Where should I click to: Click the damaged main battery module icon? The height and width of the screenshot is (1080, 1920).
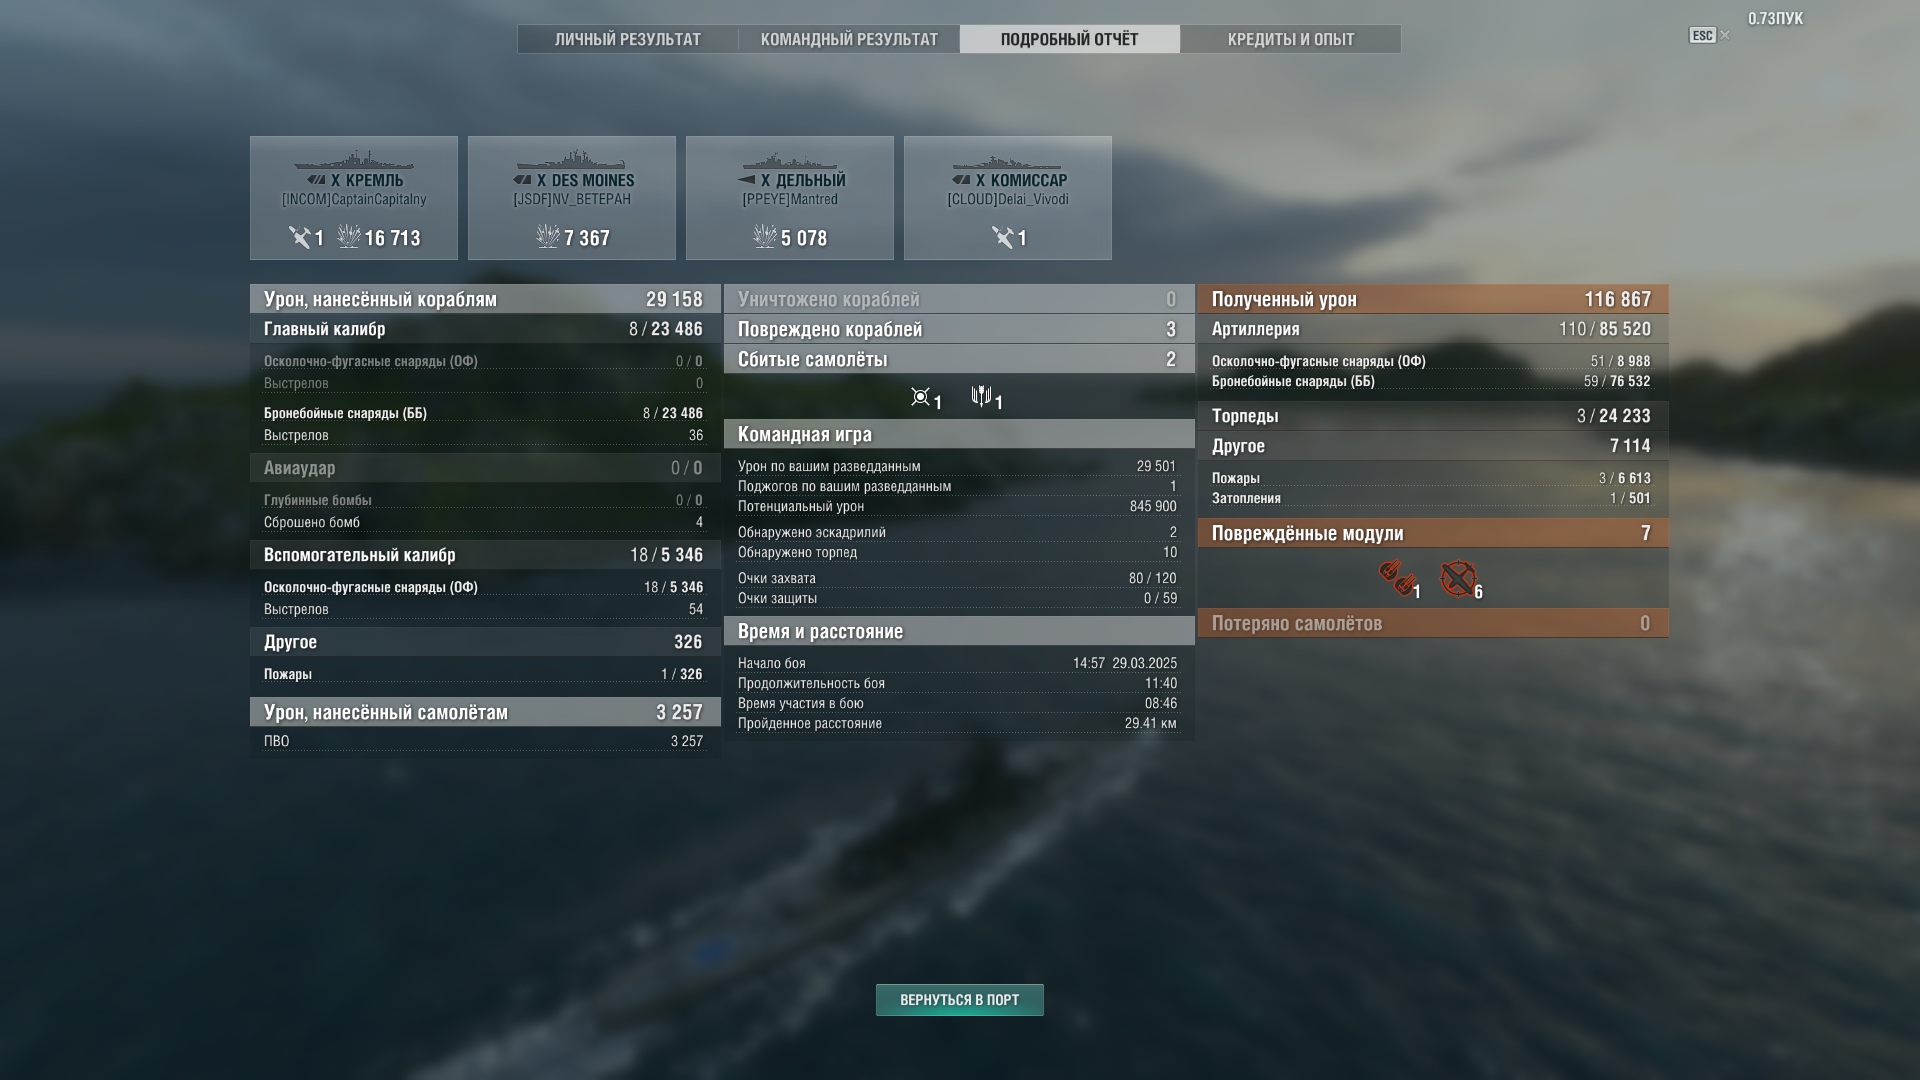coord(1396,578)
